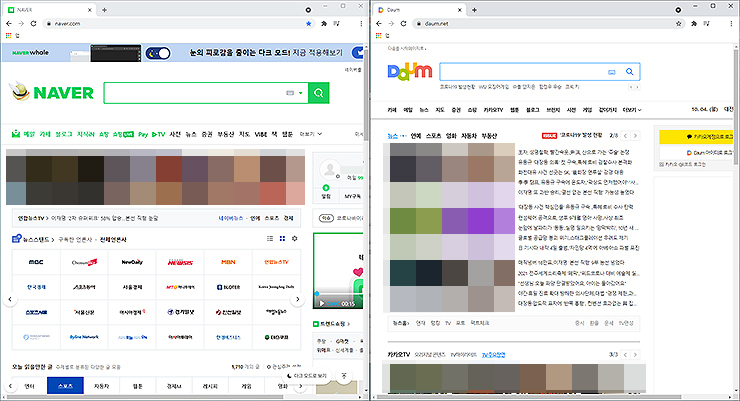This screenshot has width=740, height=401.
Task: Expand Naver search autocomplete dropdown arrow
Action: (x=301, y=93)
